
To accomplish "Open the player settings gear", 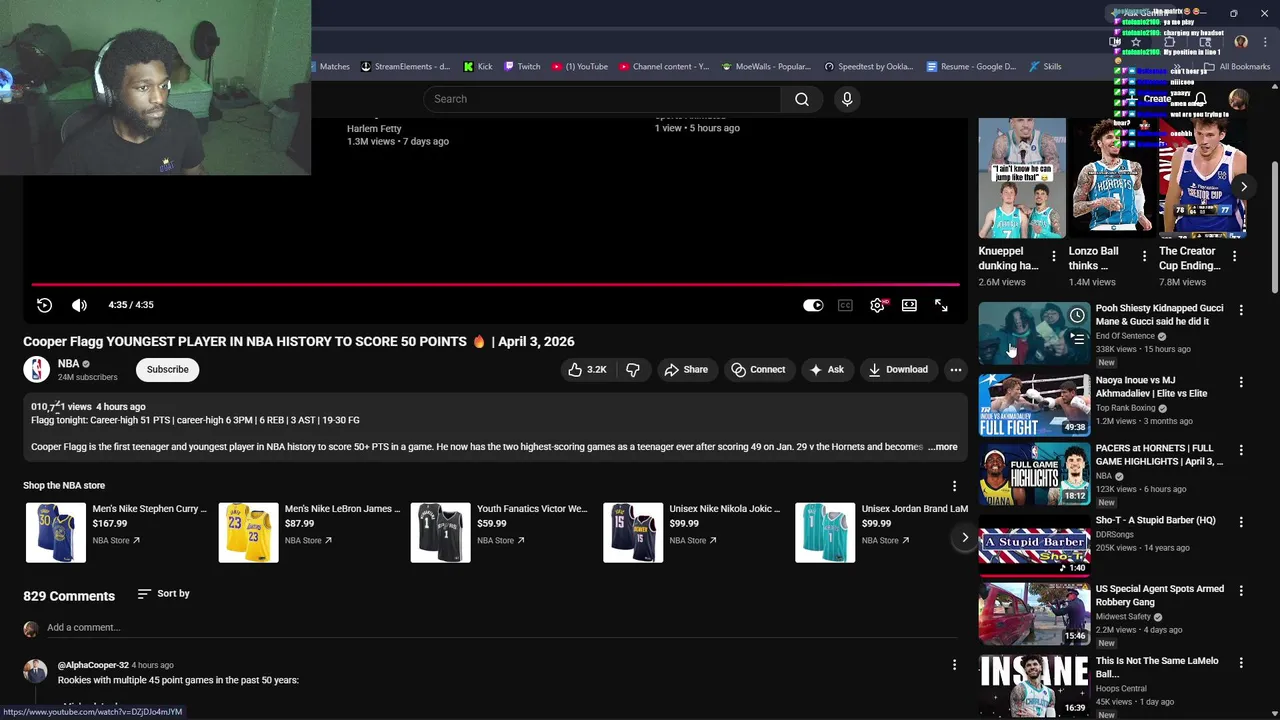I will 877,305.
